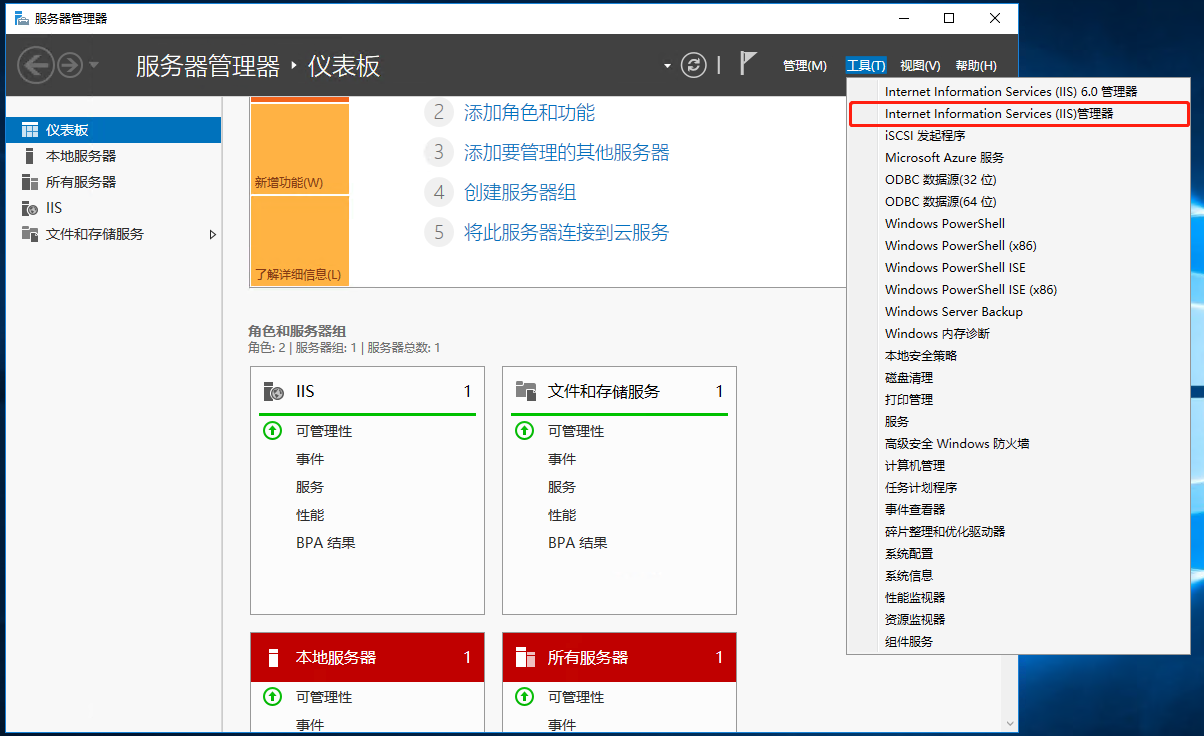Image resolution: width=1204 pixels, height=736 pixels.
Task: Click the 文件和存储服务 tile icon
Action: pos(526,391)
